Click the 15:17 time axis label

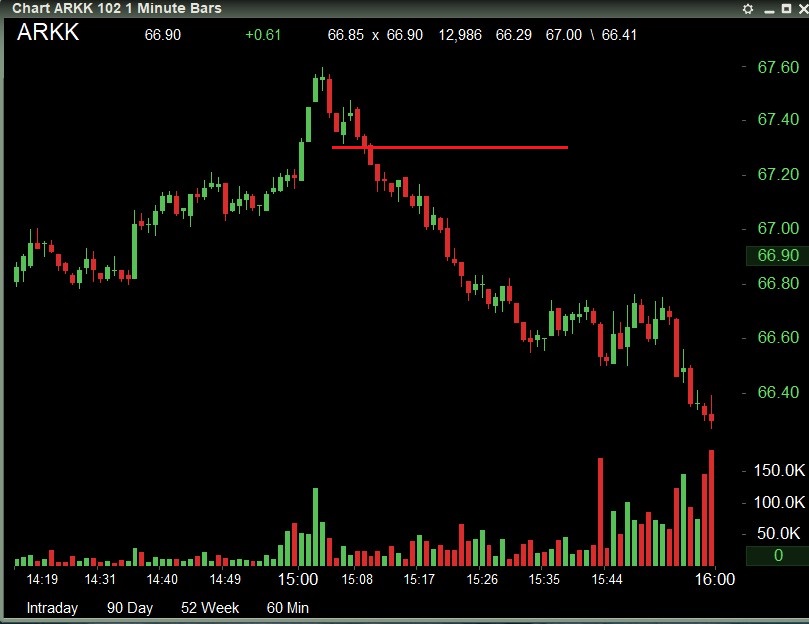coord(419,580)
